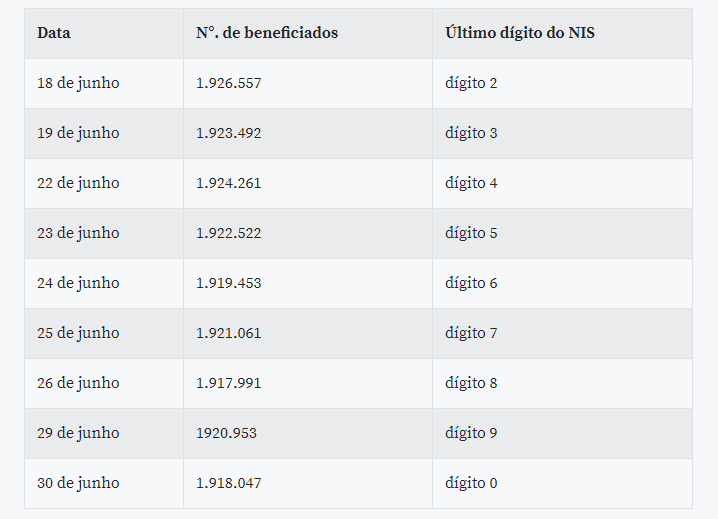Select the "26 de junho" date cell
Viewport: 718px width, 519px height.
pyautogui.click(x=78, y=383)
